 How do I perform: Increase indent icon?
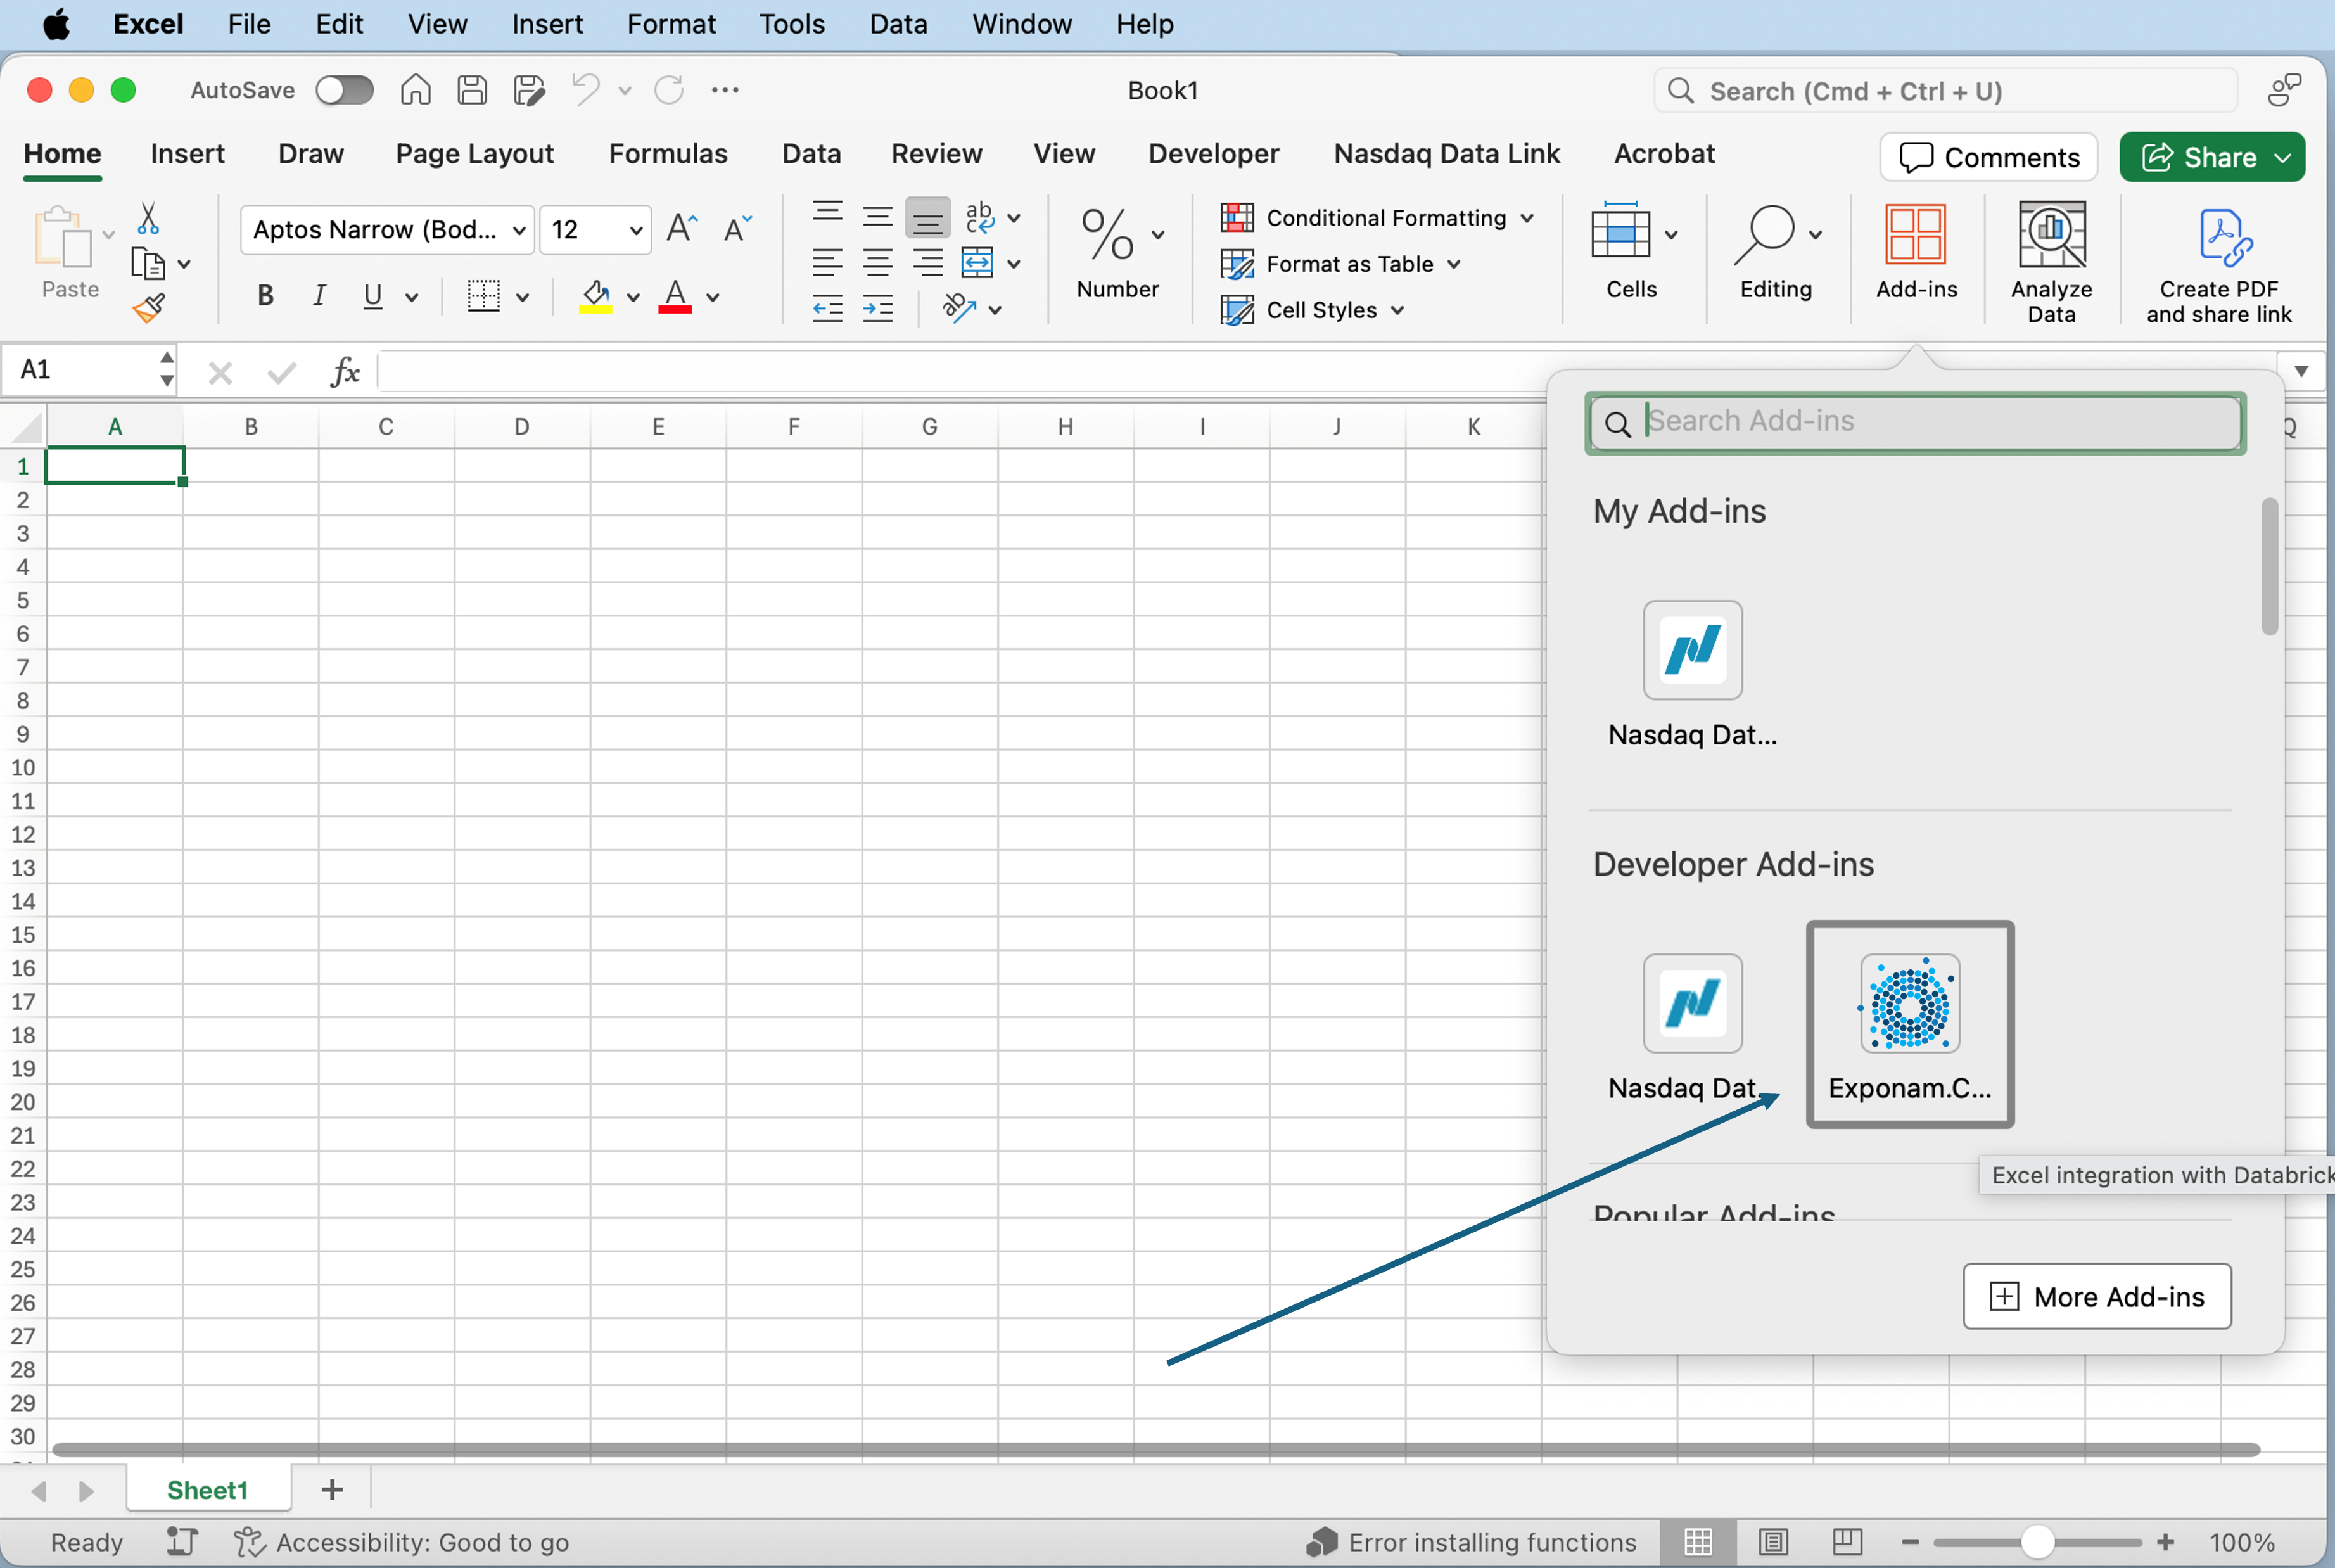pyautogui.click(x=878, y=309)
